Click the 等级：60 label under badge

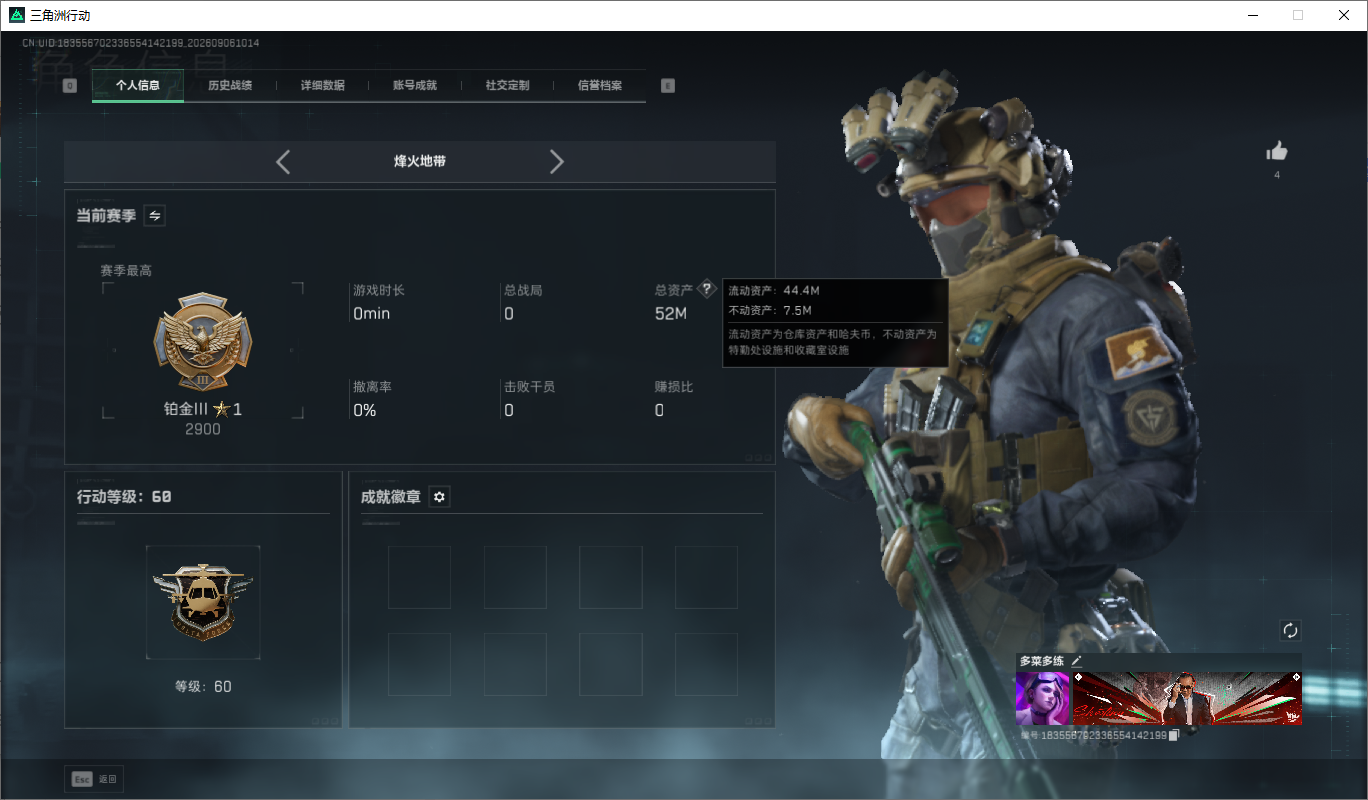point(203,686)
